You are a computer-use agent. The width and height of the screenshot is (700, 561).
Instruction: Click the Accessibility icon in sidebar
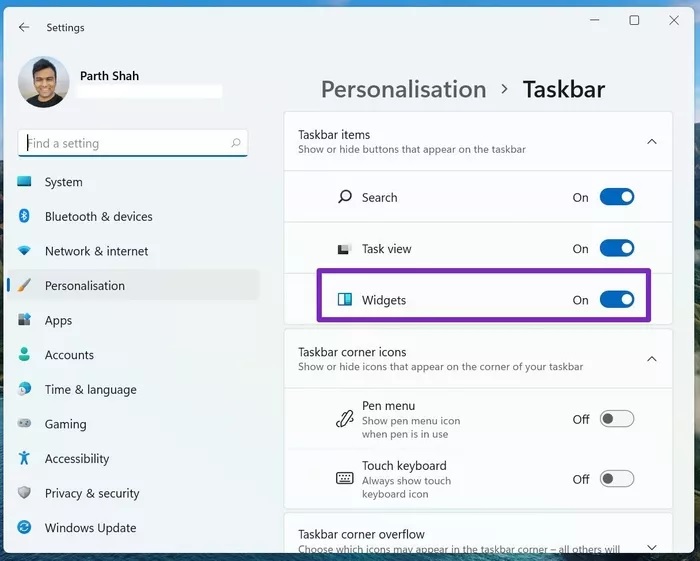click(25, 459)
